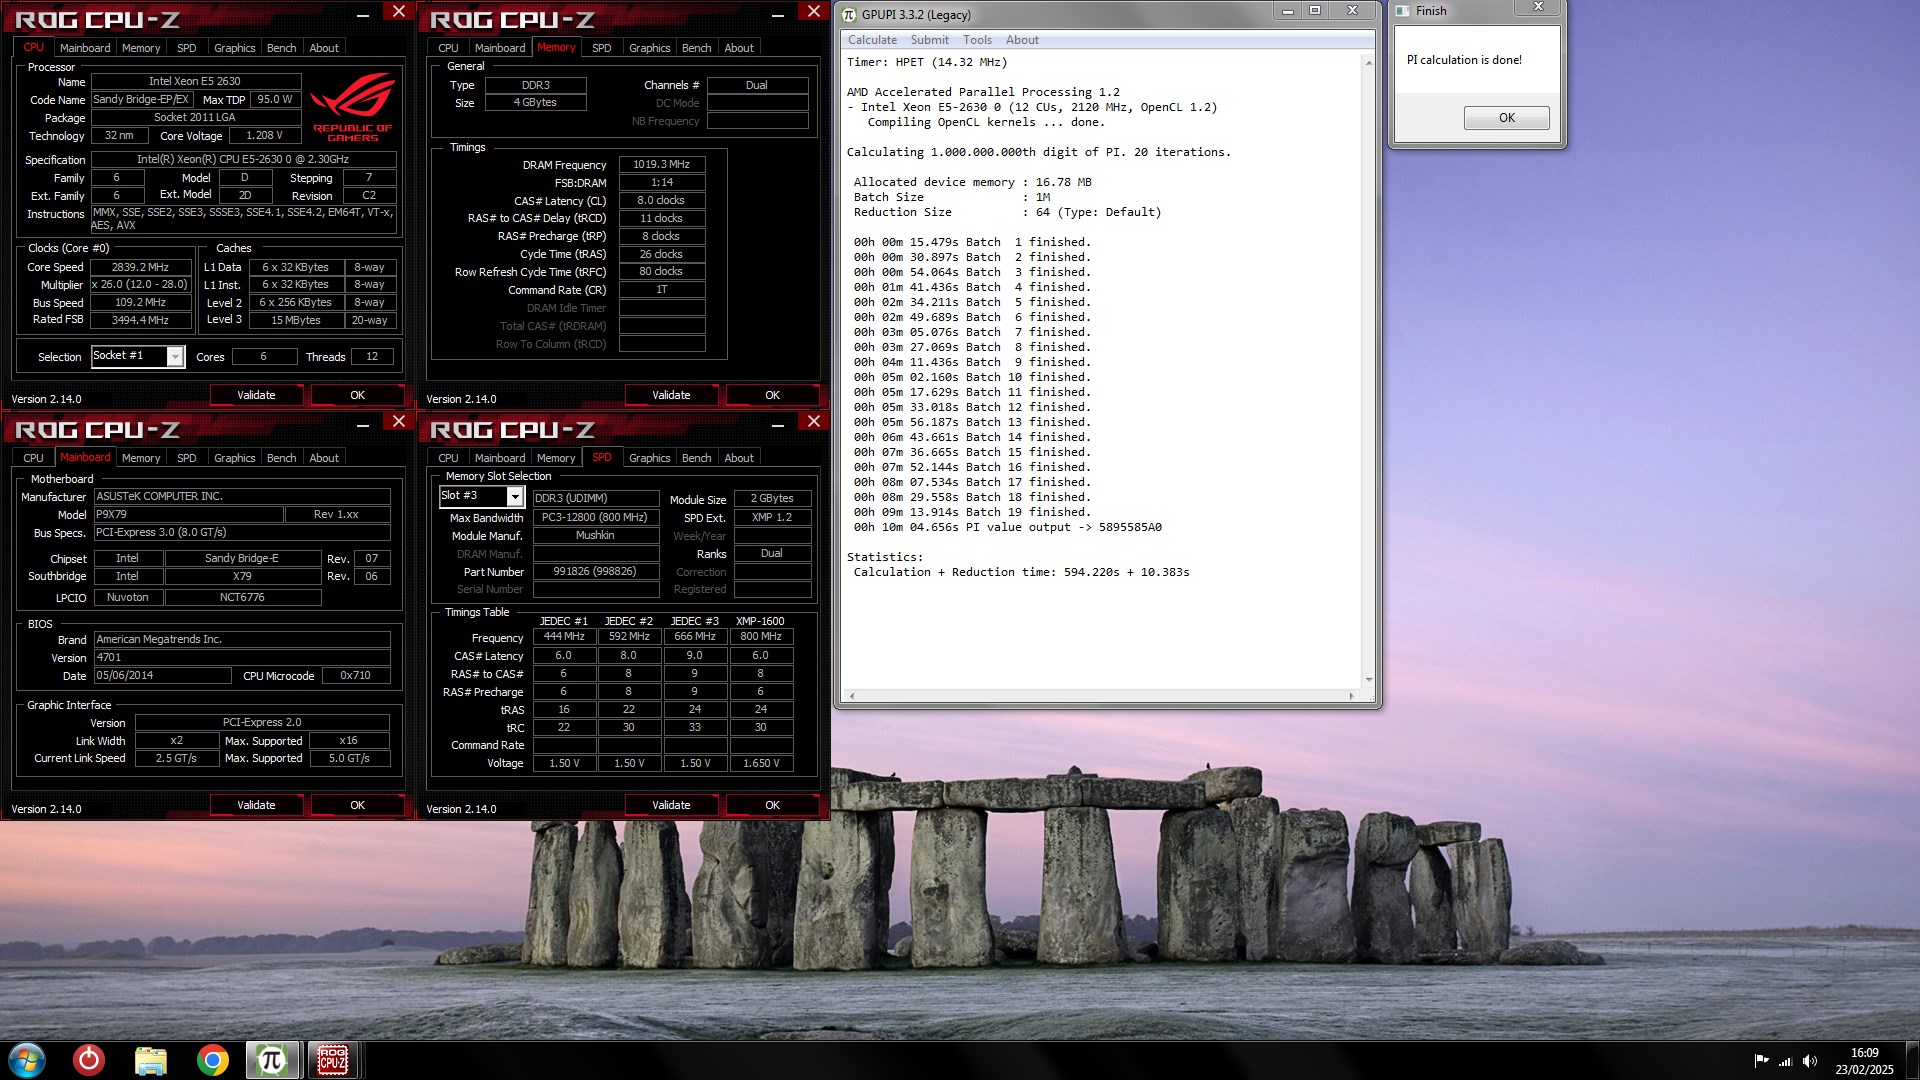Select SPD tab in Memory window

602,48
